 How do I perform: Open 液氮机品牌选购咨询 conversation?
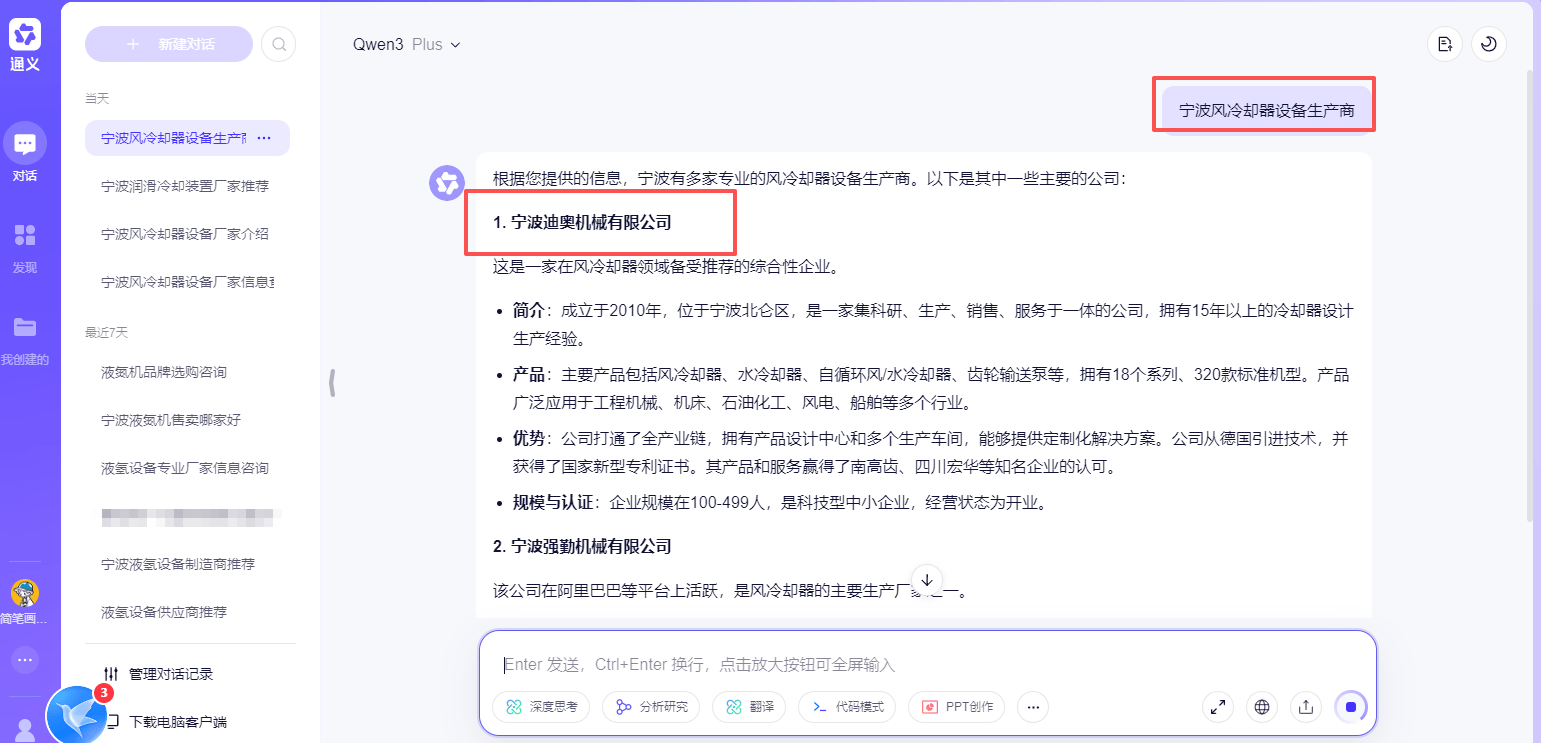(164, 372)
